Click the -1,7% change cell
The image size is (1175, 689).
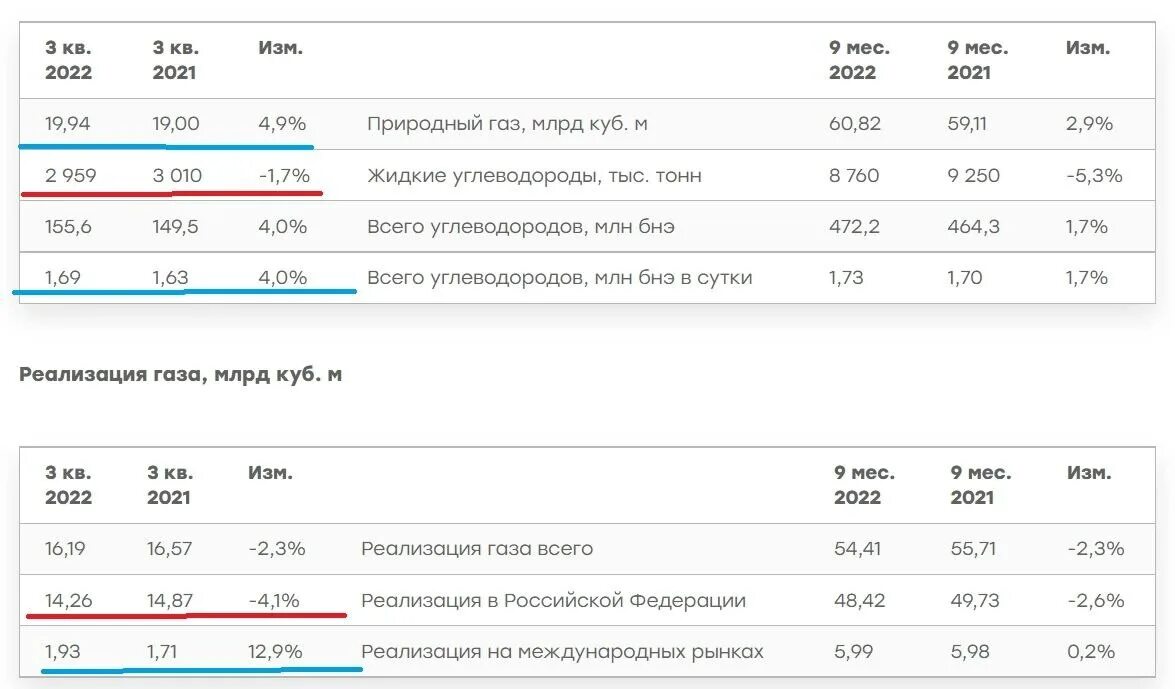click(284, 176)
